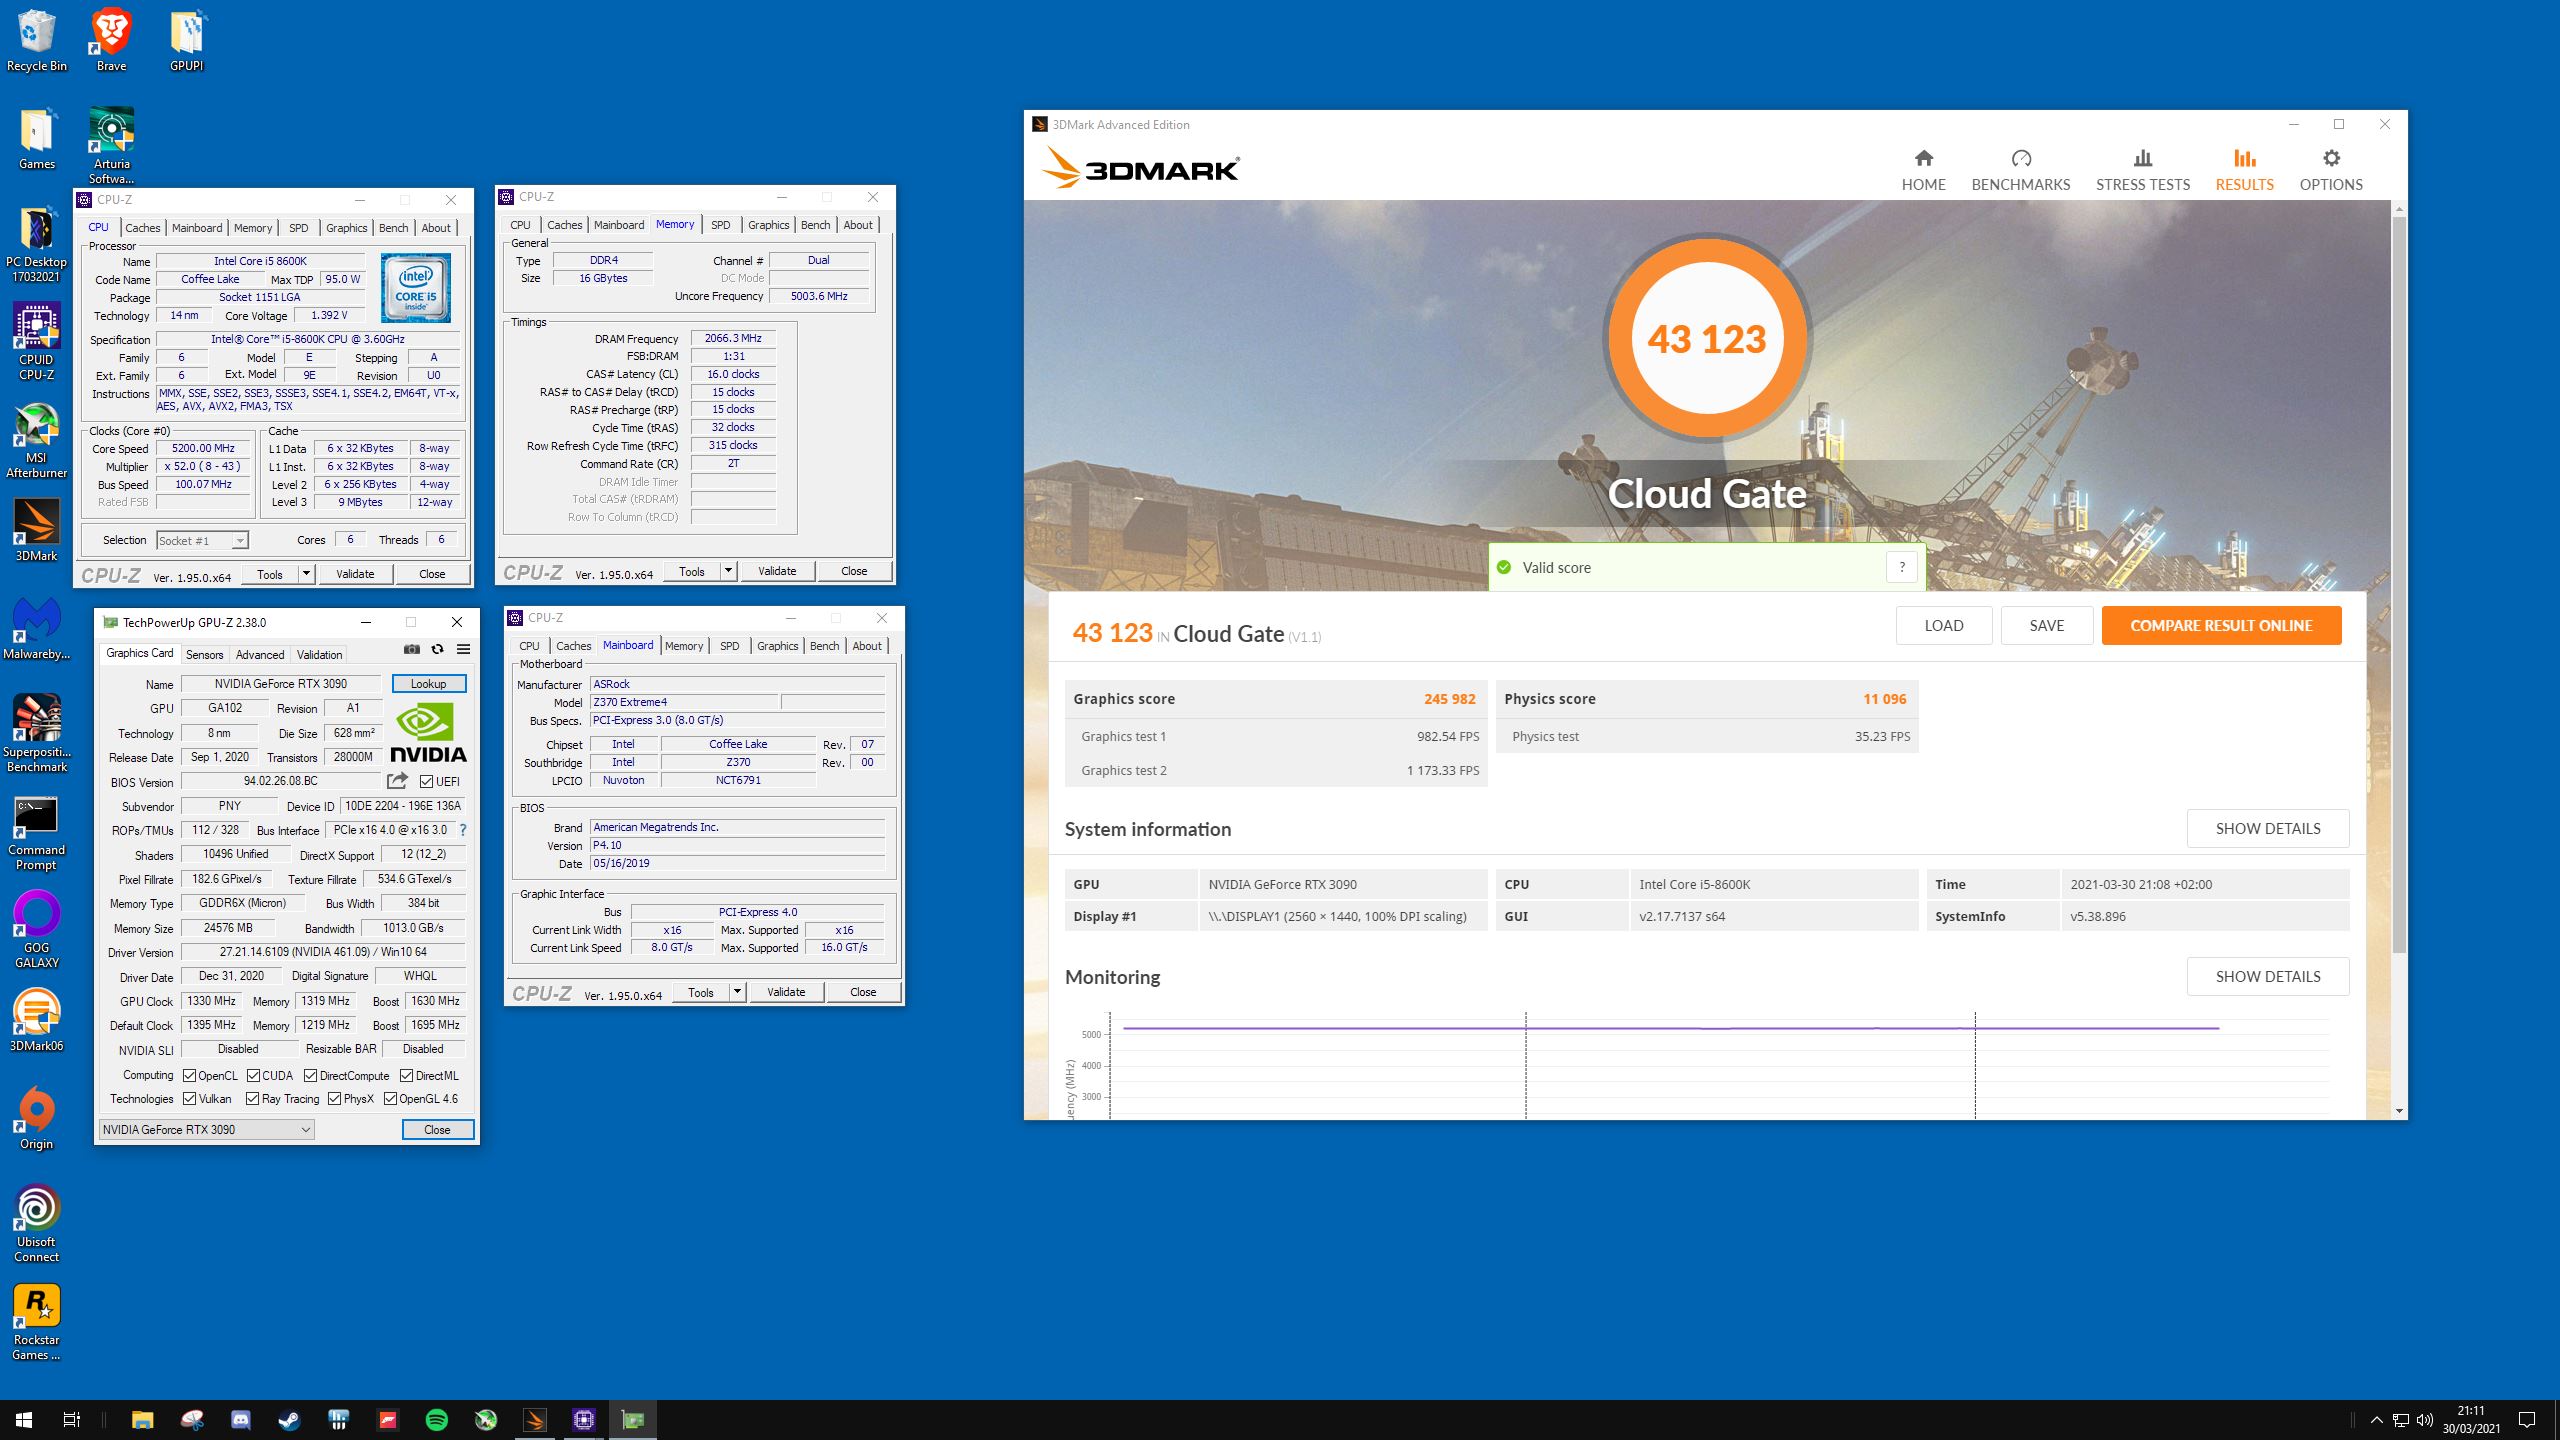Open STRESS TESTS in 3DMark
The width and height of the screenshot is (2560, 1440).
[2143, 170]
